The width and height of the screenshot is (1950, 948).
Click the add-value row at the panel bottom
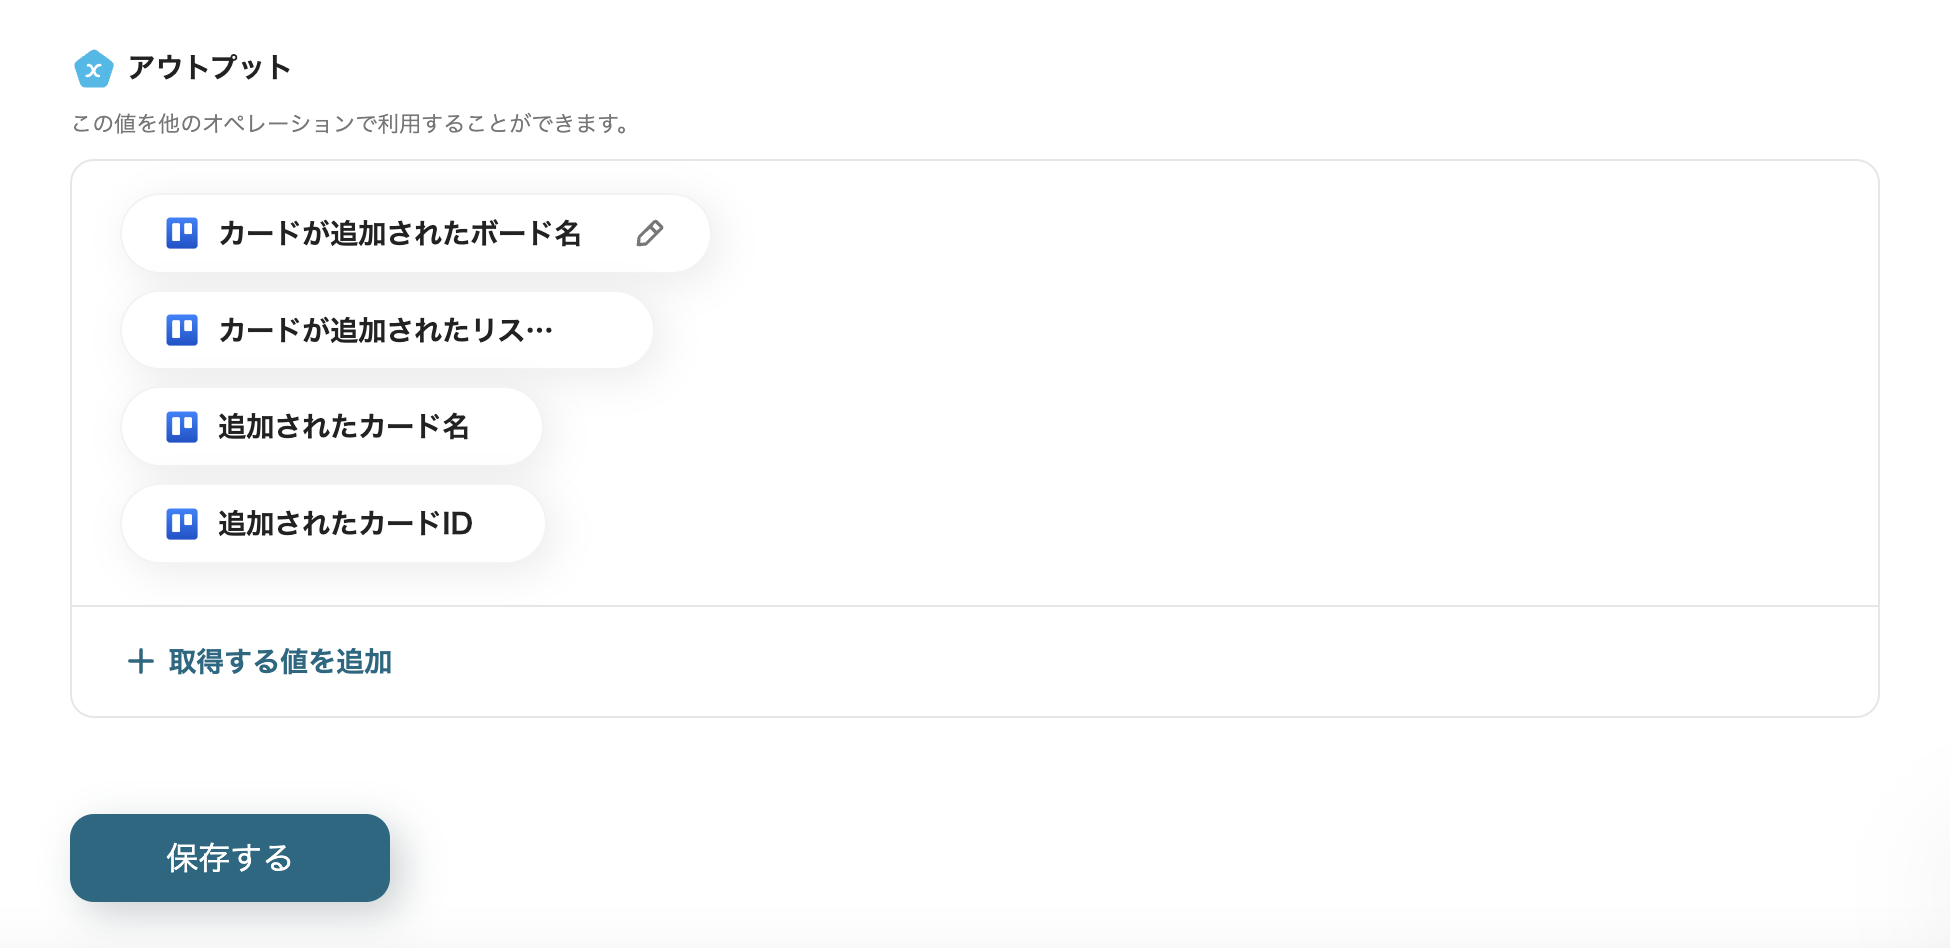[x=260, y=661]
